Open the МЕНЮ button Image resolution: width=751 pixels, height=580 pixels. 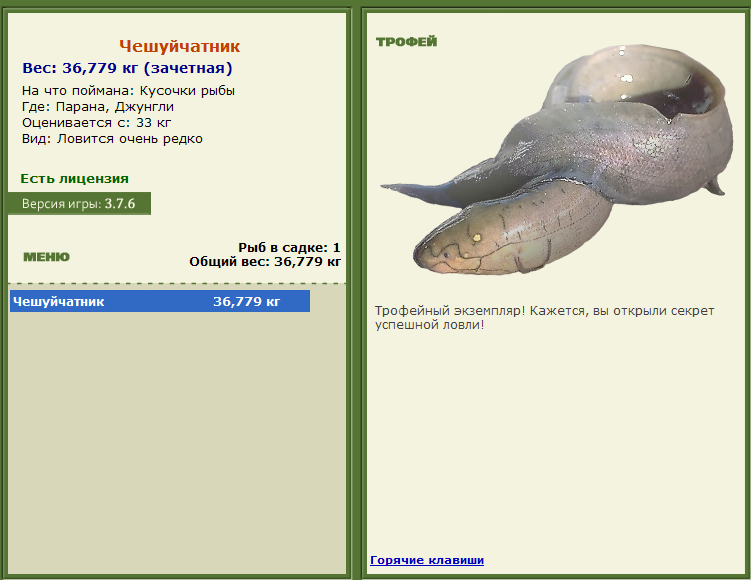coord(46,257)
